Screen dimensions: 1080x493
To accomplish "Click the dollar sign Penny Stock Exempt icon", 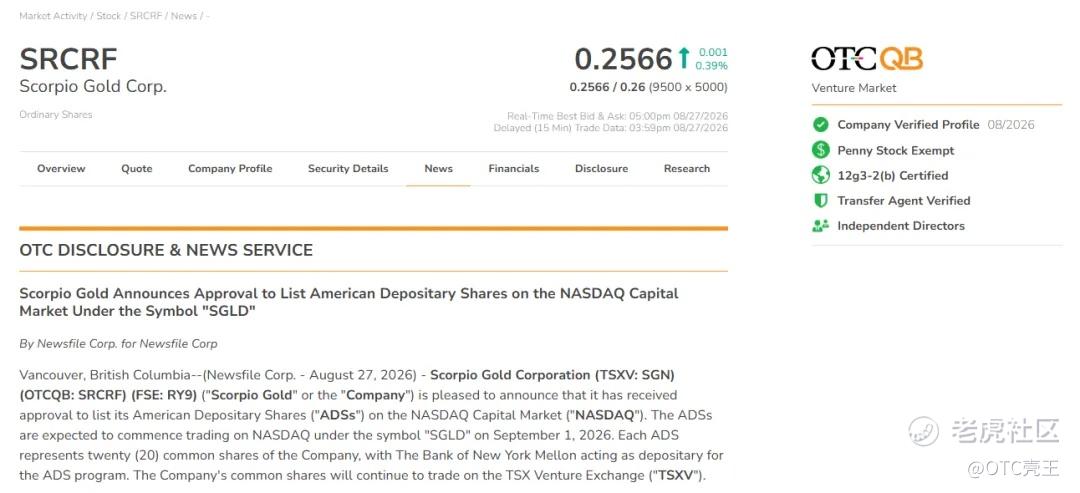I will pyautogui.click(x=820, y=150).
